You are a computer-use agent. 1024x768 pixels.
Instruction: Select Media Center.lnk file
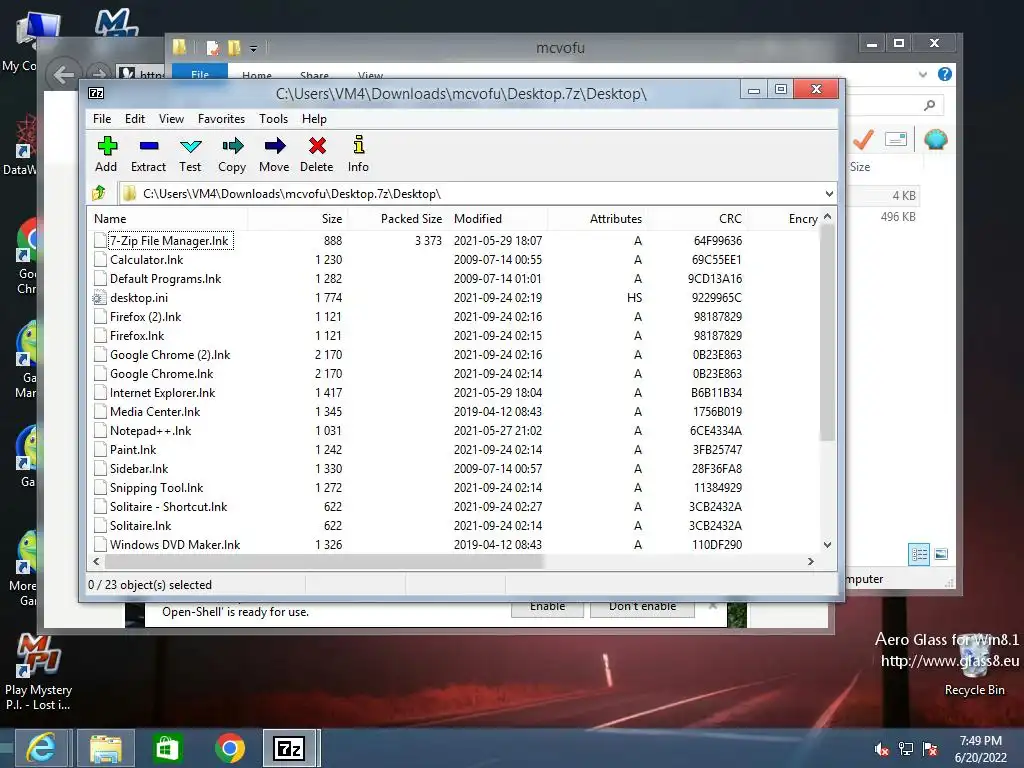pos(155,411)
